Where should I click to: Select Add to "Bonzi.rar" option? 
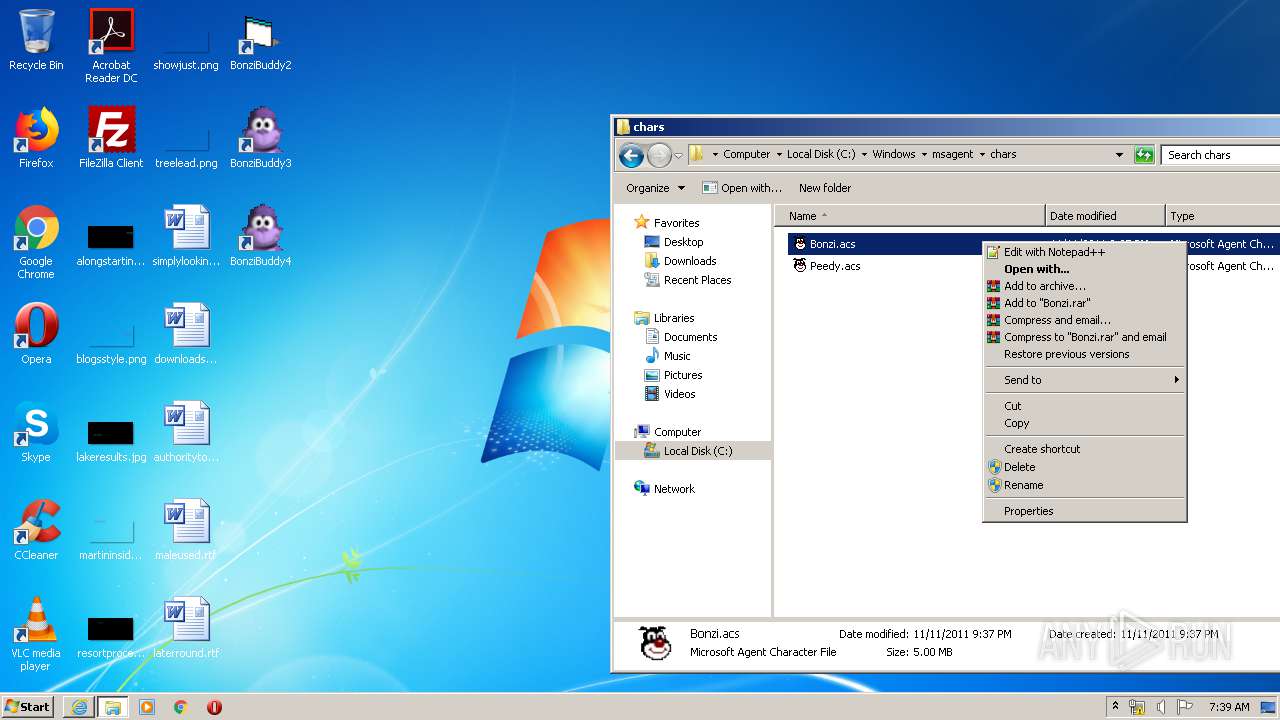[1085, 303]
